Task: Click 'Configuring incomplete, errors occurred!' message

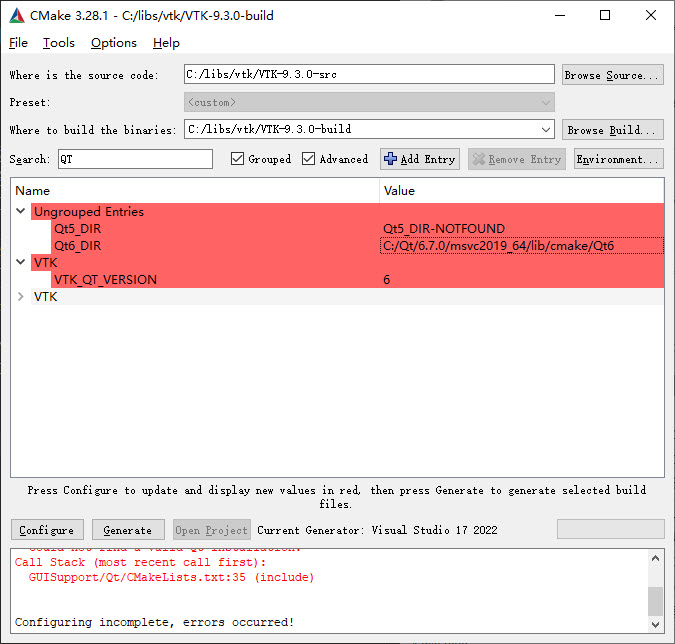Action: (154, 622)
